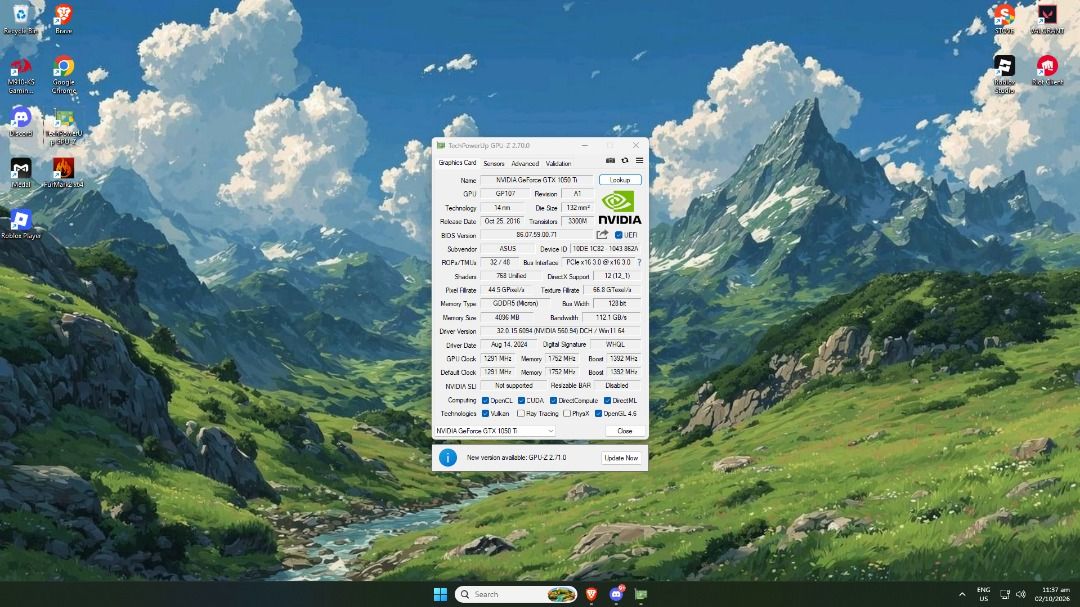Click the blue info icon in update bar

448,457
